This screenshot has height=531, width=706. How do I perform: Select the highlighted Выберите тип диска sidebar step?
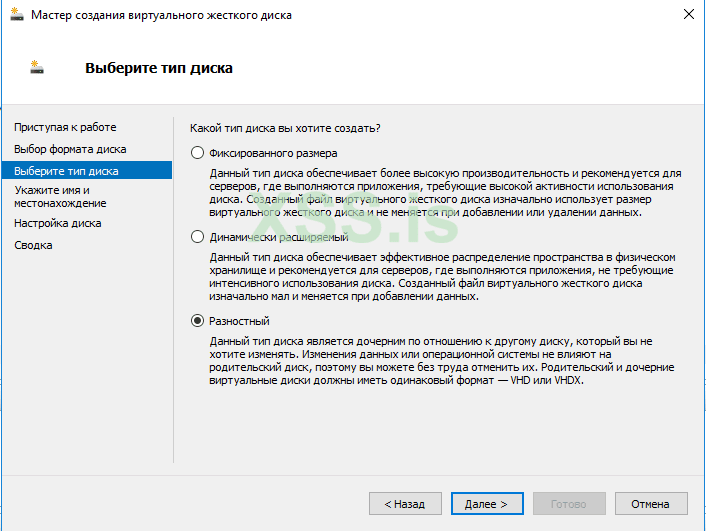click(66, 171)
